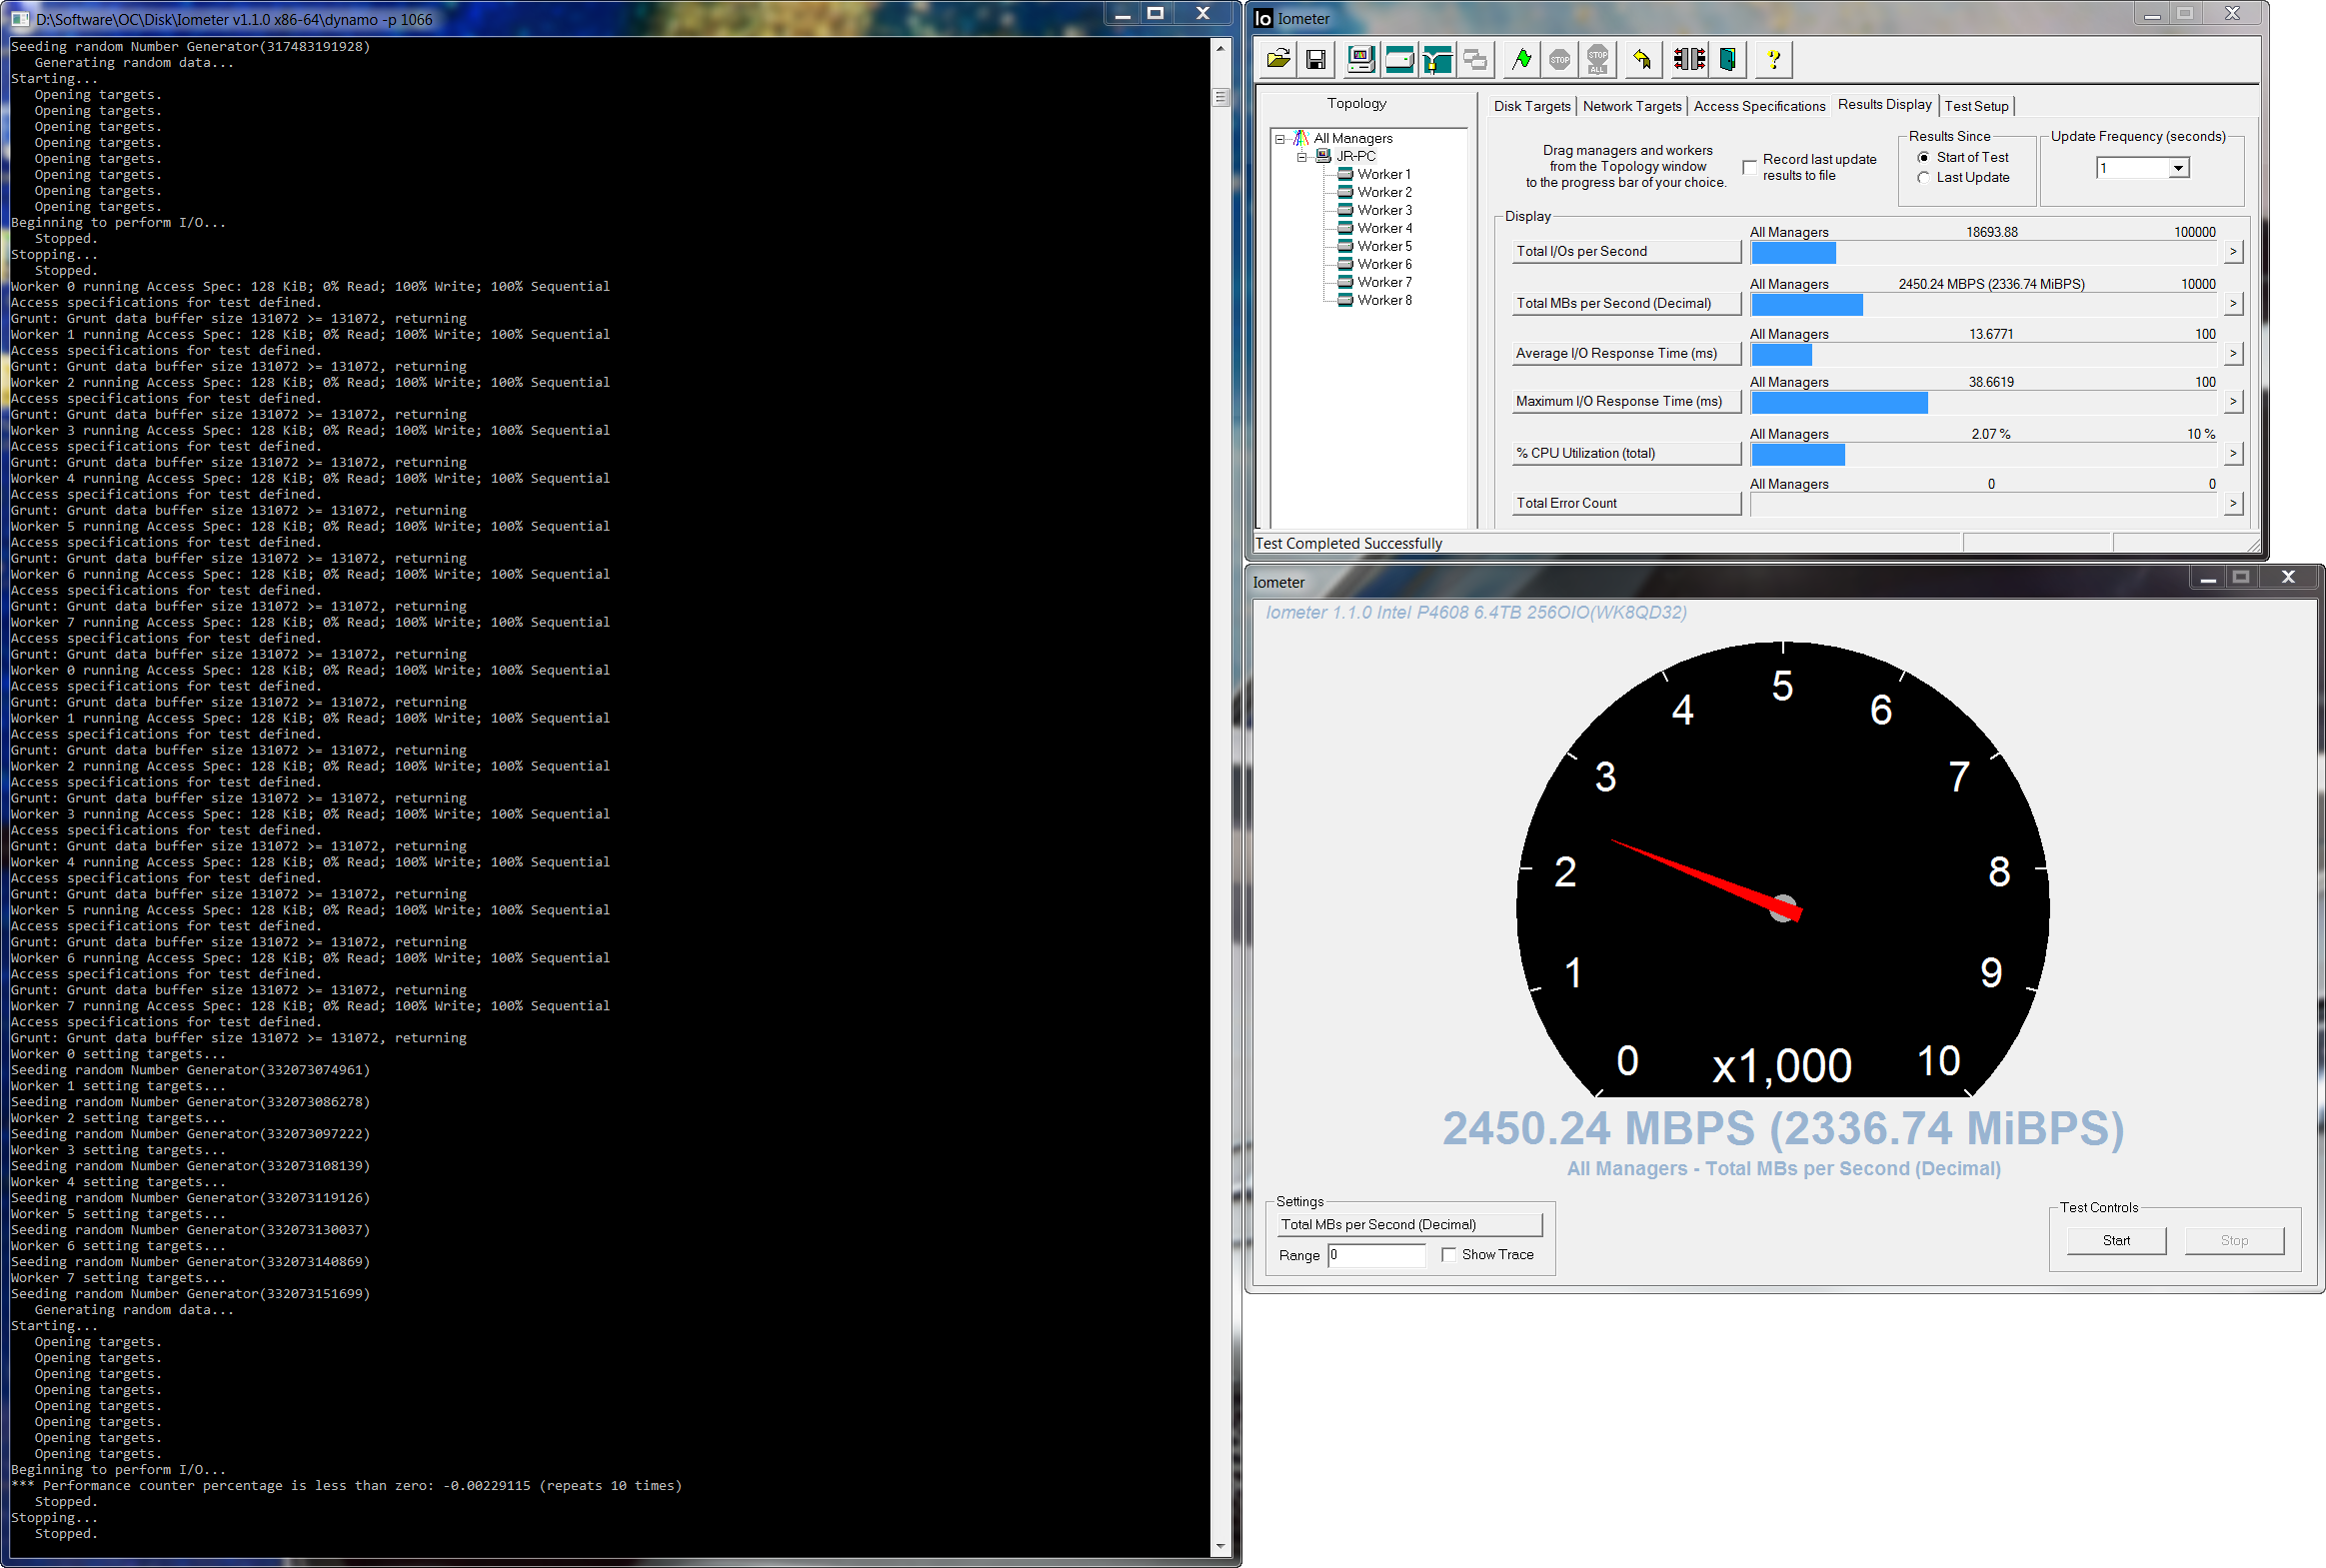Click the Worker 3 disk icon
This screenshot has height=1568, width=2326.
tap(1346, 210)
